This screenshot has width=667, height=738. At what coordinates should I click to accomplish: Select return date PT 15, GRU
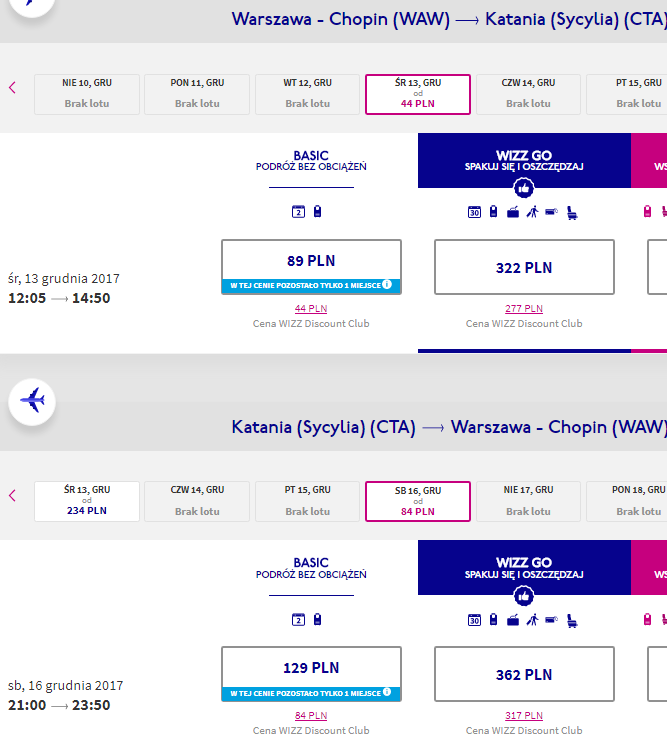[307, 501]
